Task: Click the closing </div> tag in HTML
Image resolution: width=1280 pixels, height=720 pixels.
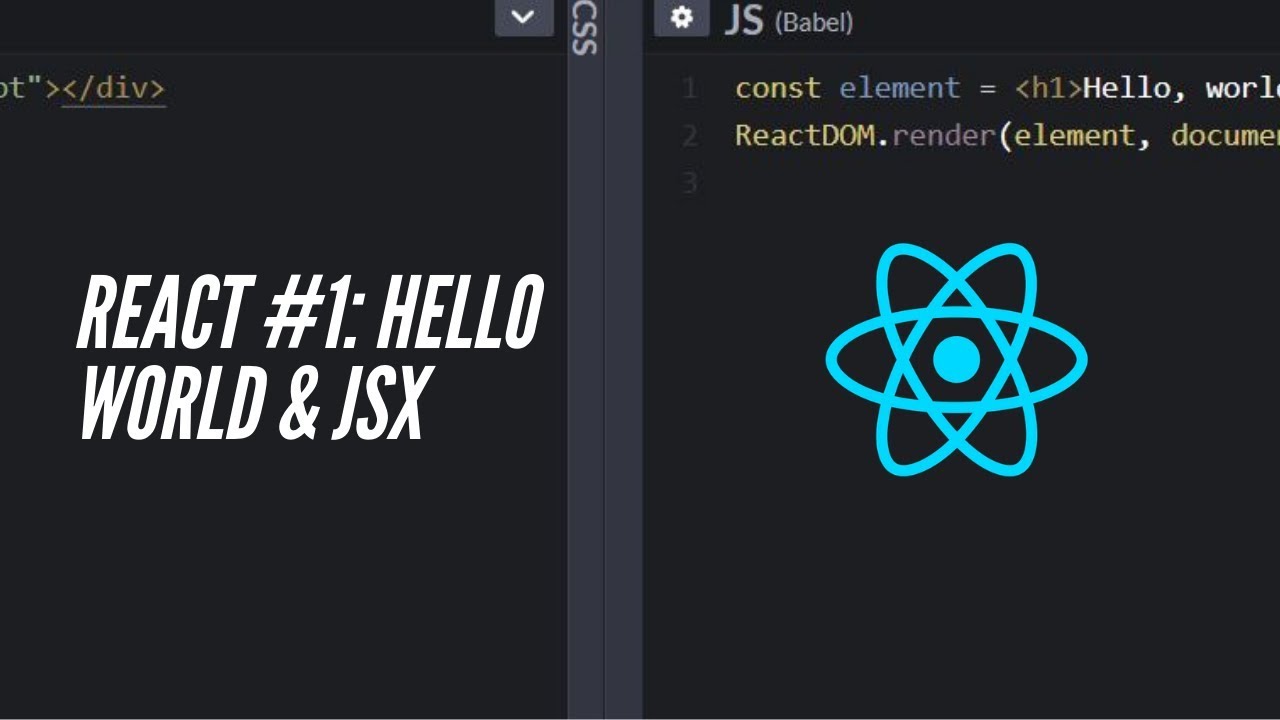Action: (x=113, y=88)
